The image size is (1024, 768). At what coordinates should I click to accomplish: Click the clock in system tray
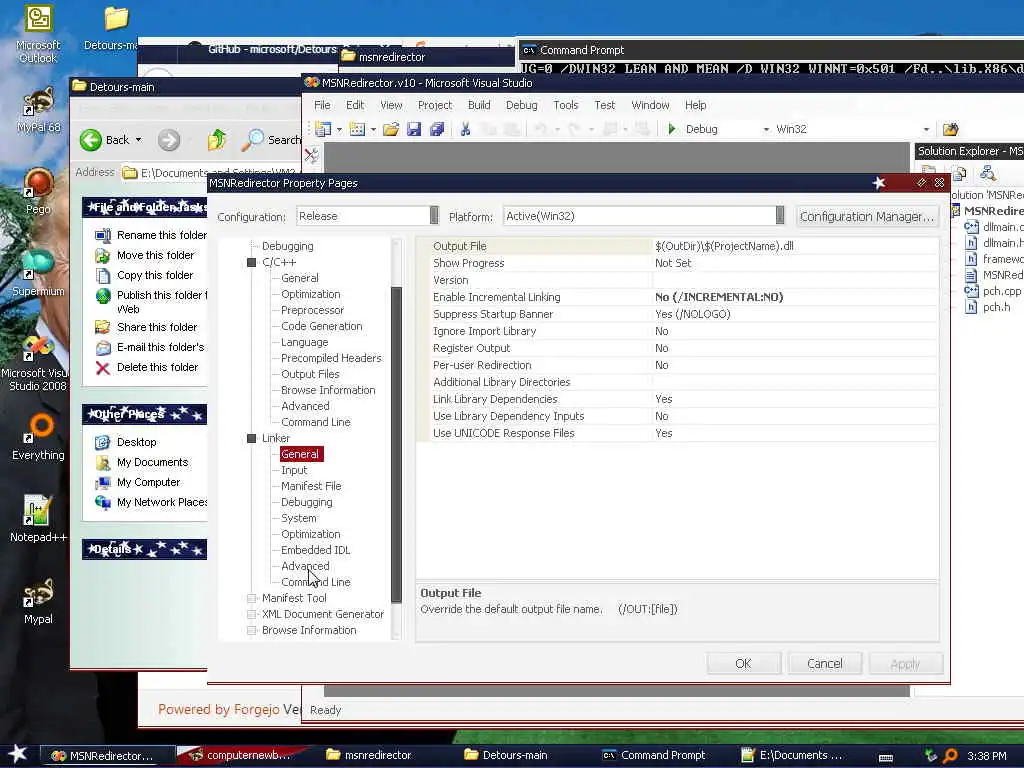point(986,756)
